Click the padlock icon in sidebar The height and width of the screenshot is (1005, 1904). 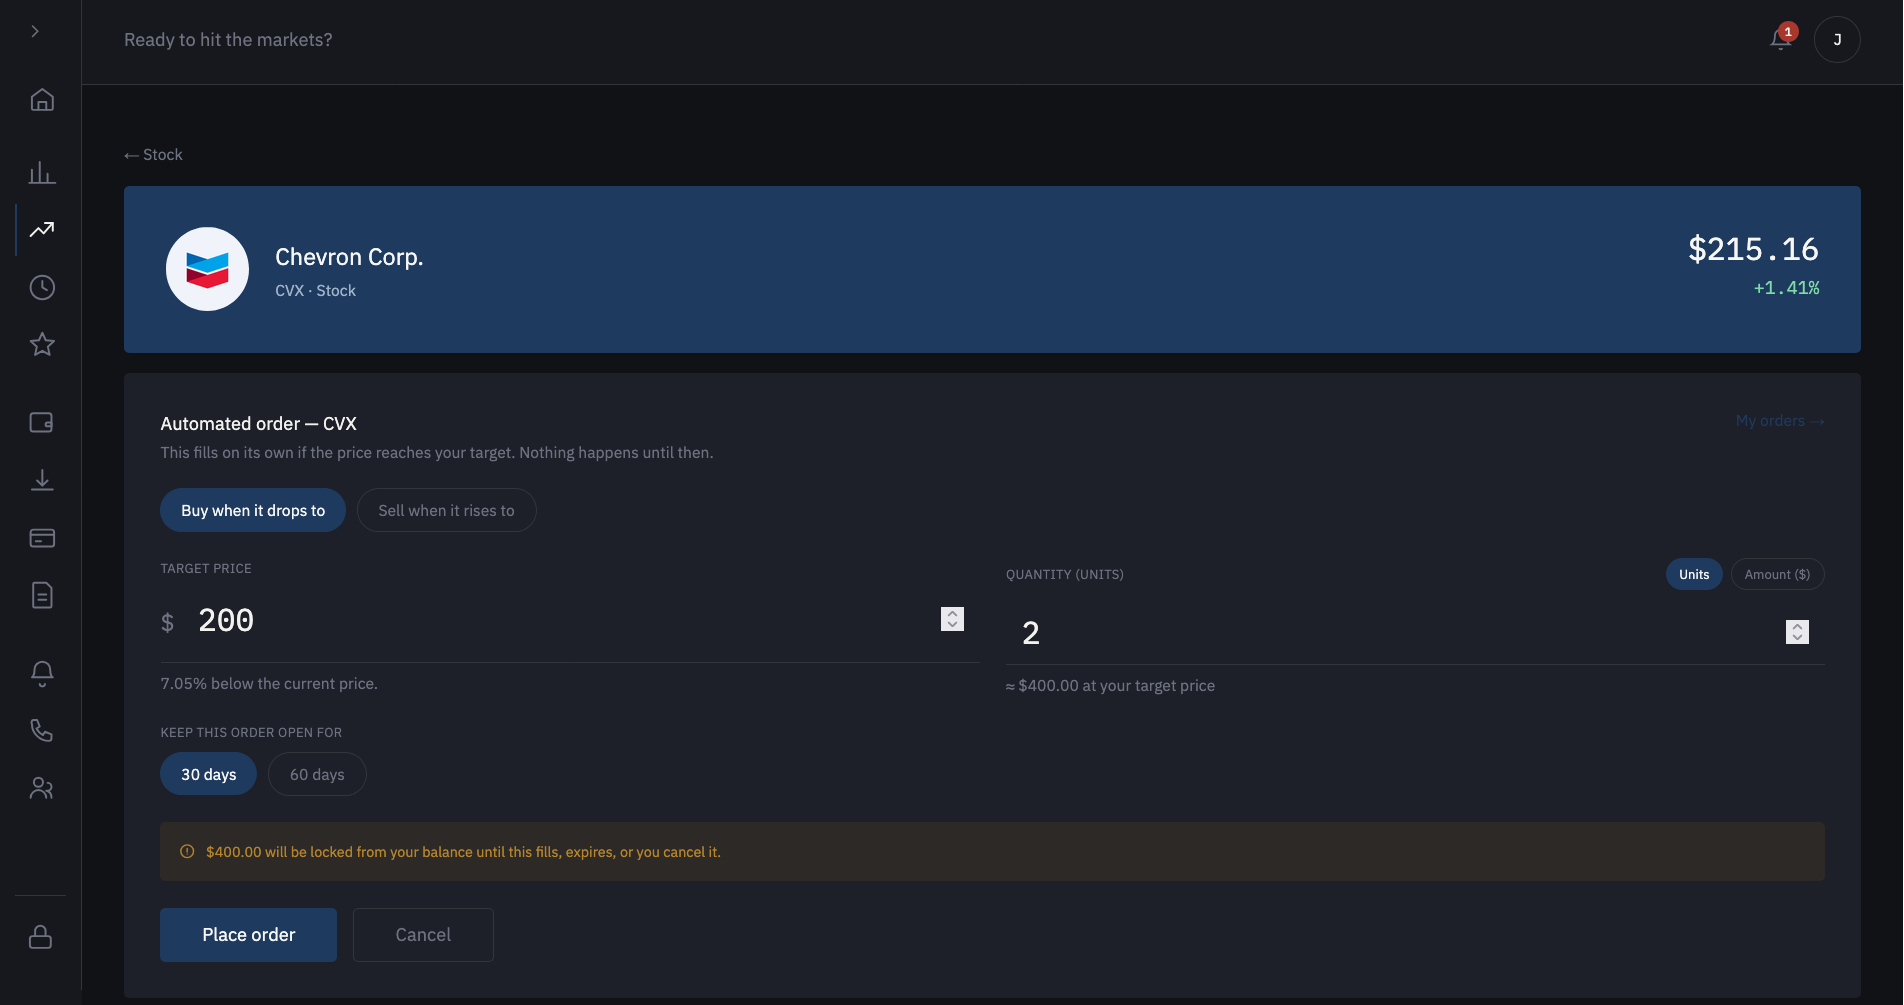tap(41, 937)
